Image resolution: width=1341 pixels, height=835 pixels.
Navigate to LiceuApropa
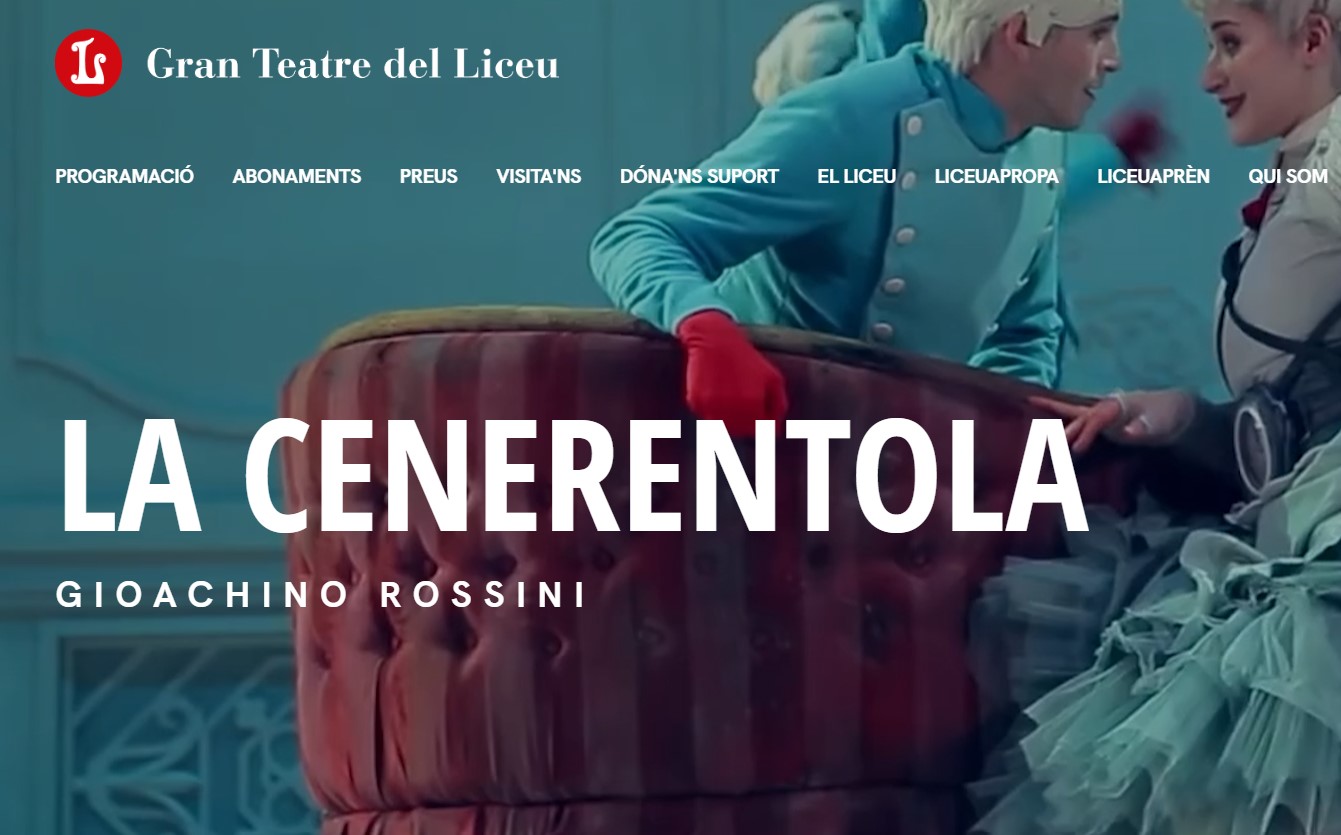pos(997,176)
